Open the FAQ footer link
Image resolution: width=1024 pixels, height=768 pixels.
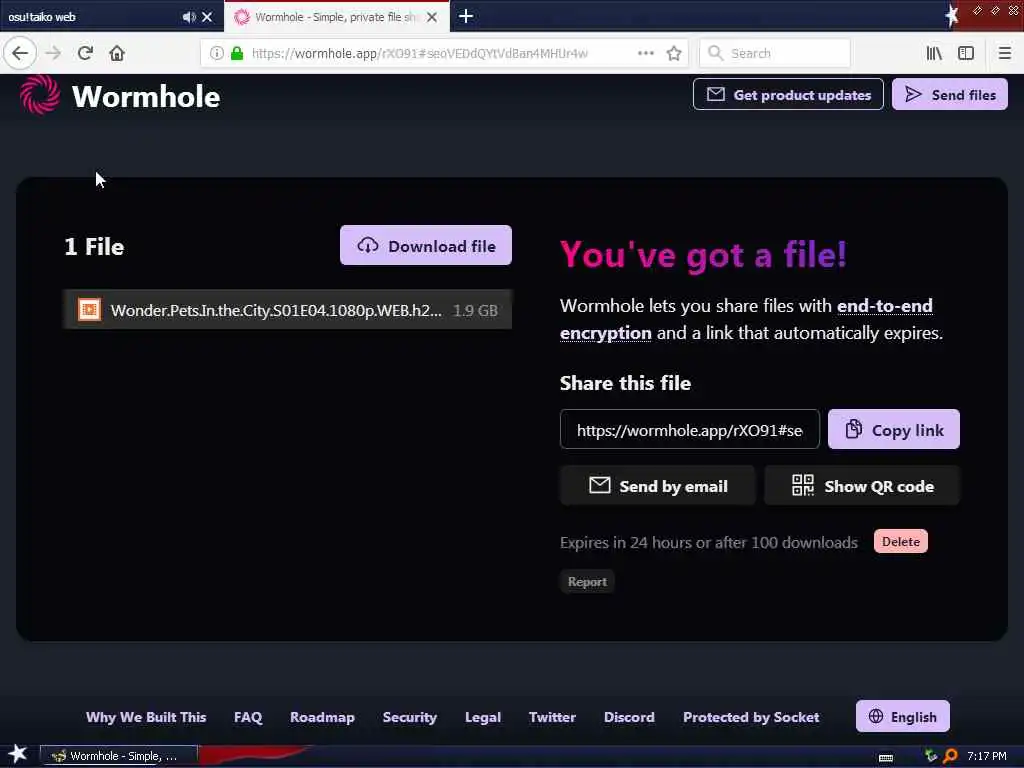248,717
